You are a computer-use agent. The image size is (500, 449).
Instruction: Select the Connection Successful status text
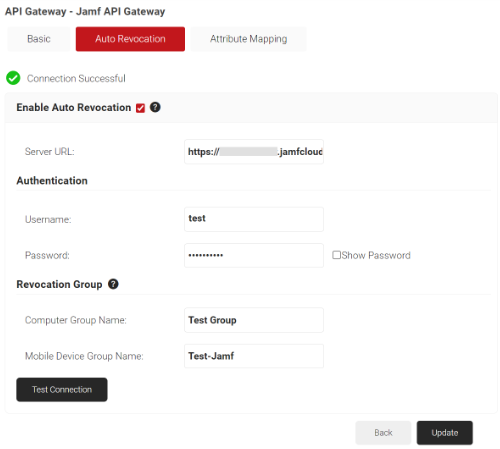[x=76, y=78]
